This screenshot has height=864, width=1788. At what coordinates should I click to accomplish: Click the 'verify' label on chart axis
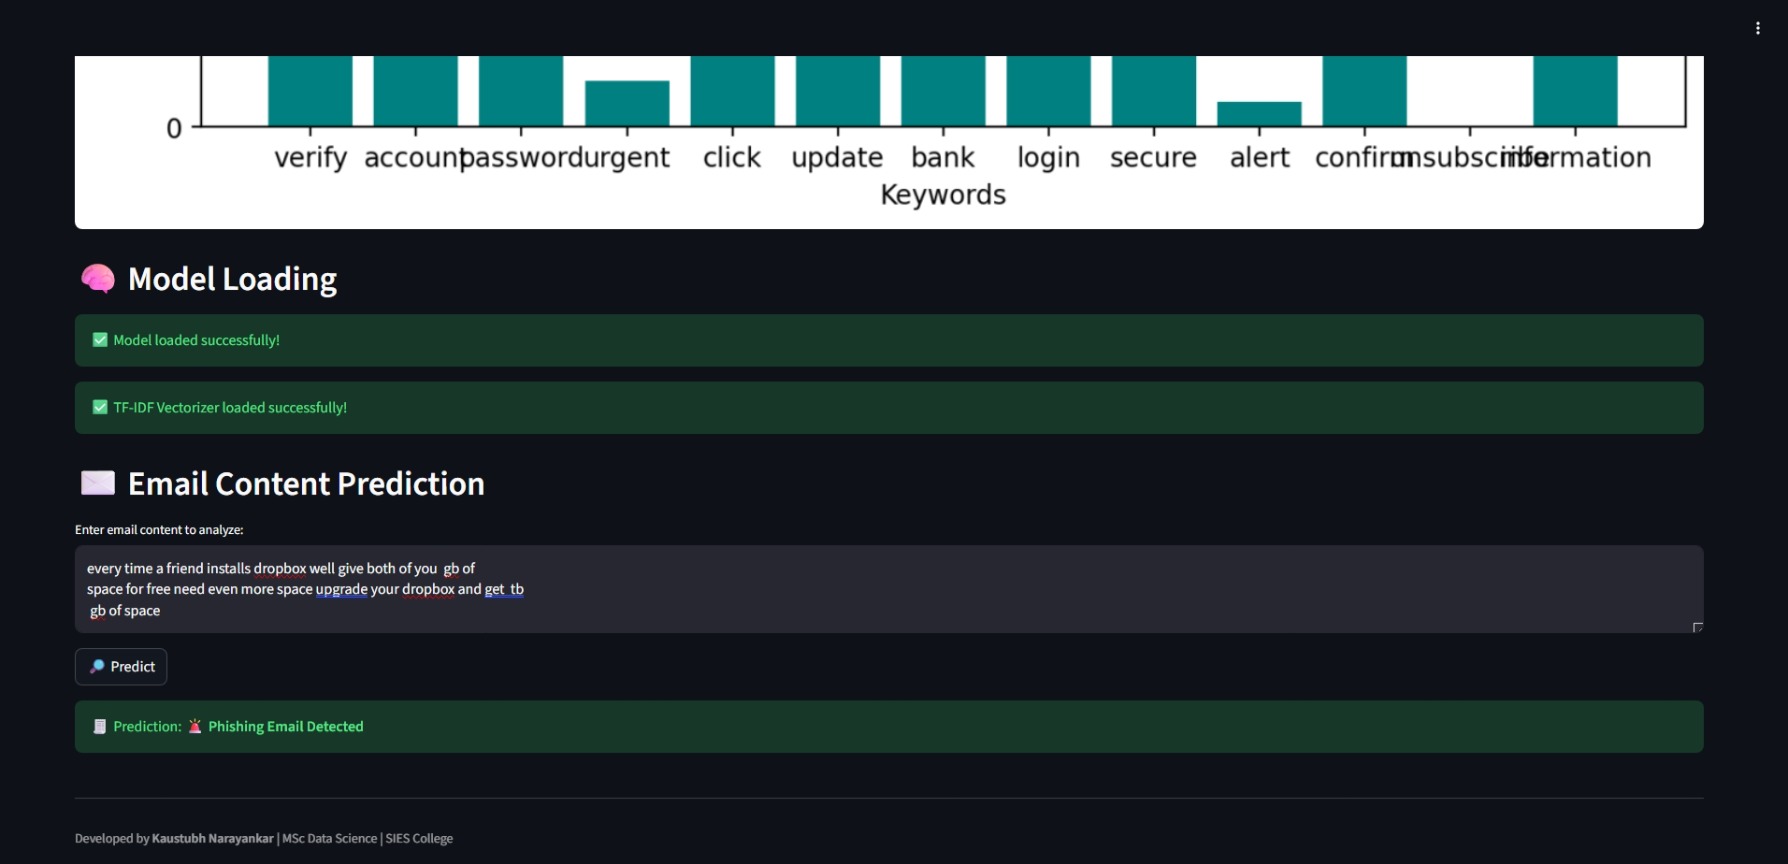[310, 158]
